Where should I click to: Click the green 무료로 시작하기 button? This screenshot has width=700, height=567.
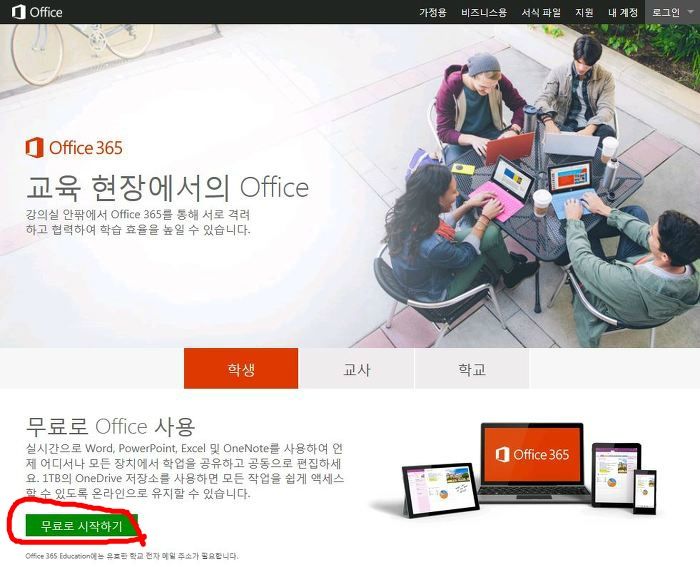[82, 525]
